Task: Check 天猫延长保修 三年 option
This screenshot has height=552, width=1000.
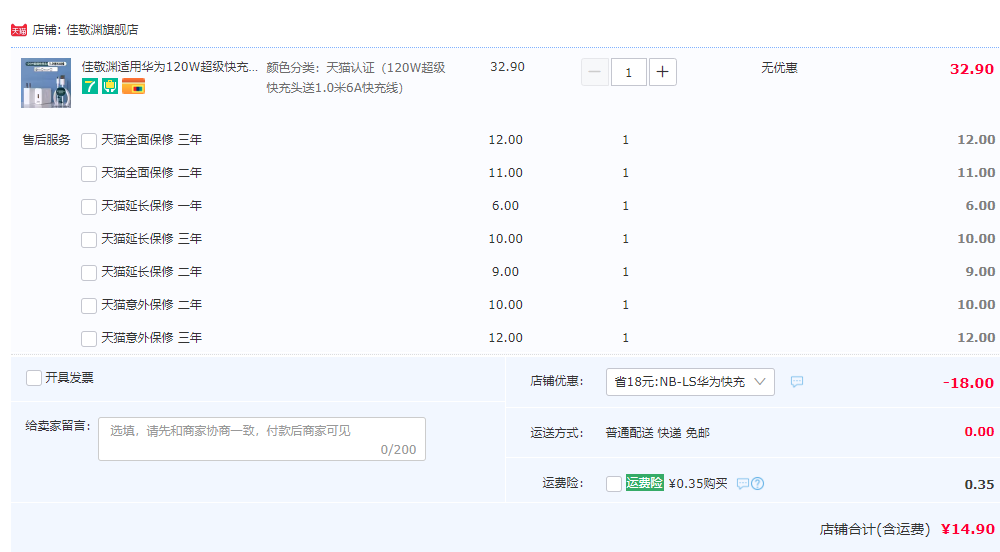Action: [89, 240]
